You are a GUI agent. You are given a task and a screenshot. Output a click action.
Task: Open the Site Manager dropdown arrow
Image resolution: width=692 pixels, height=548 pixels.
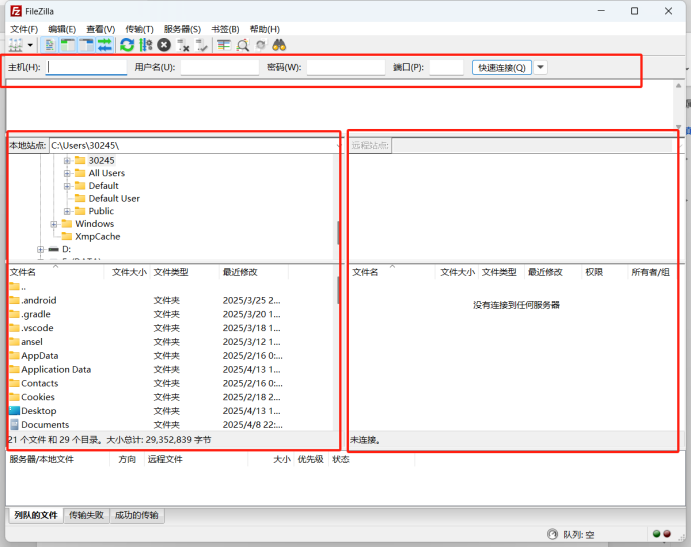30,45
